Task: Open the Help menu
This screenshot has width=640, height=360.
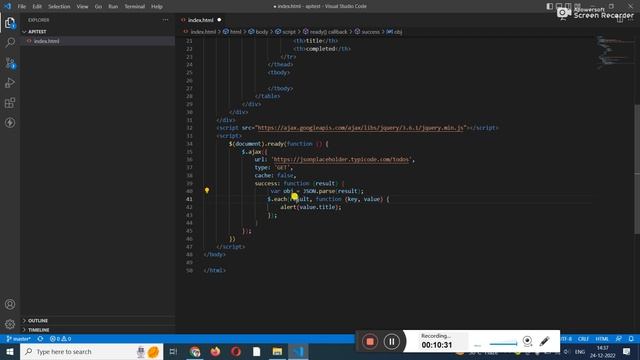Action: tap(157, 7)
